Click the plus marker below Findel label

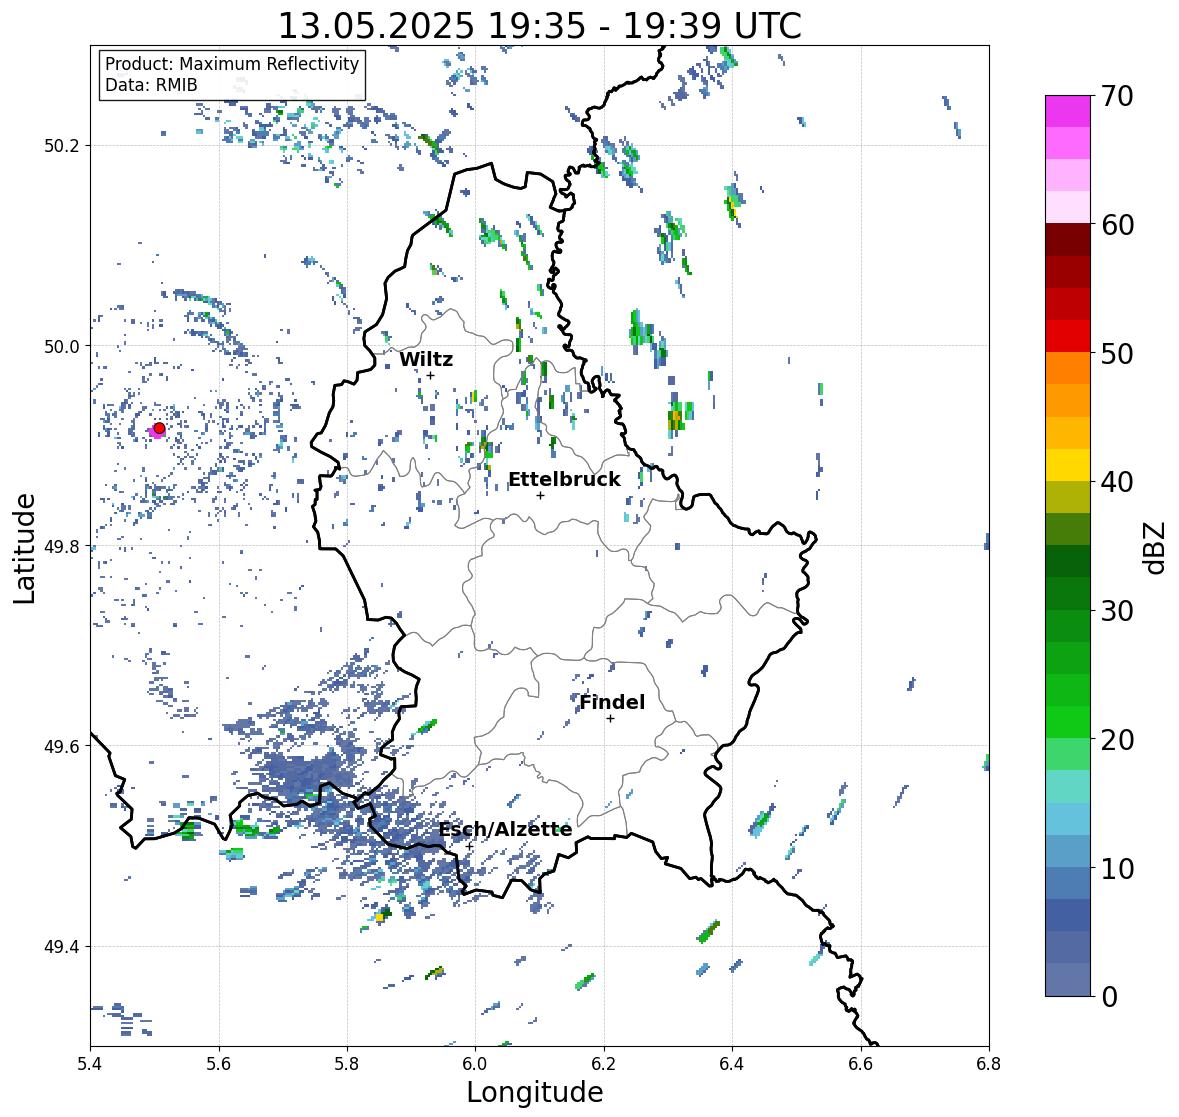tap(611, 719)
